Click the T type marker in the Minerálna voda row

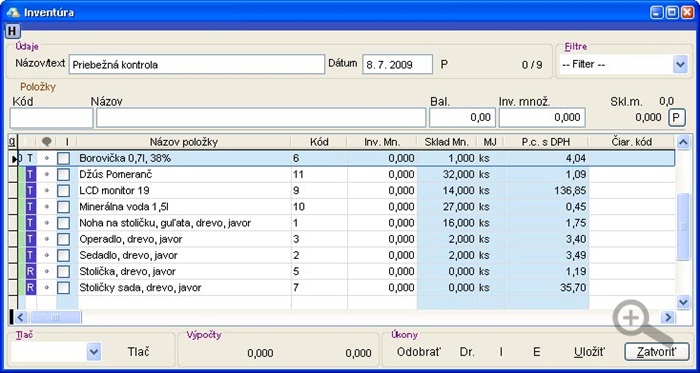(30, 207)
